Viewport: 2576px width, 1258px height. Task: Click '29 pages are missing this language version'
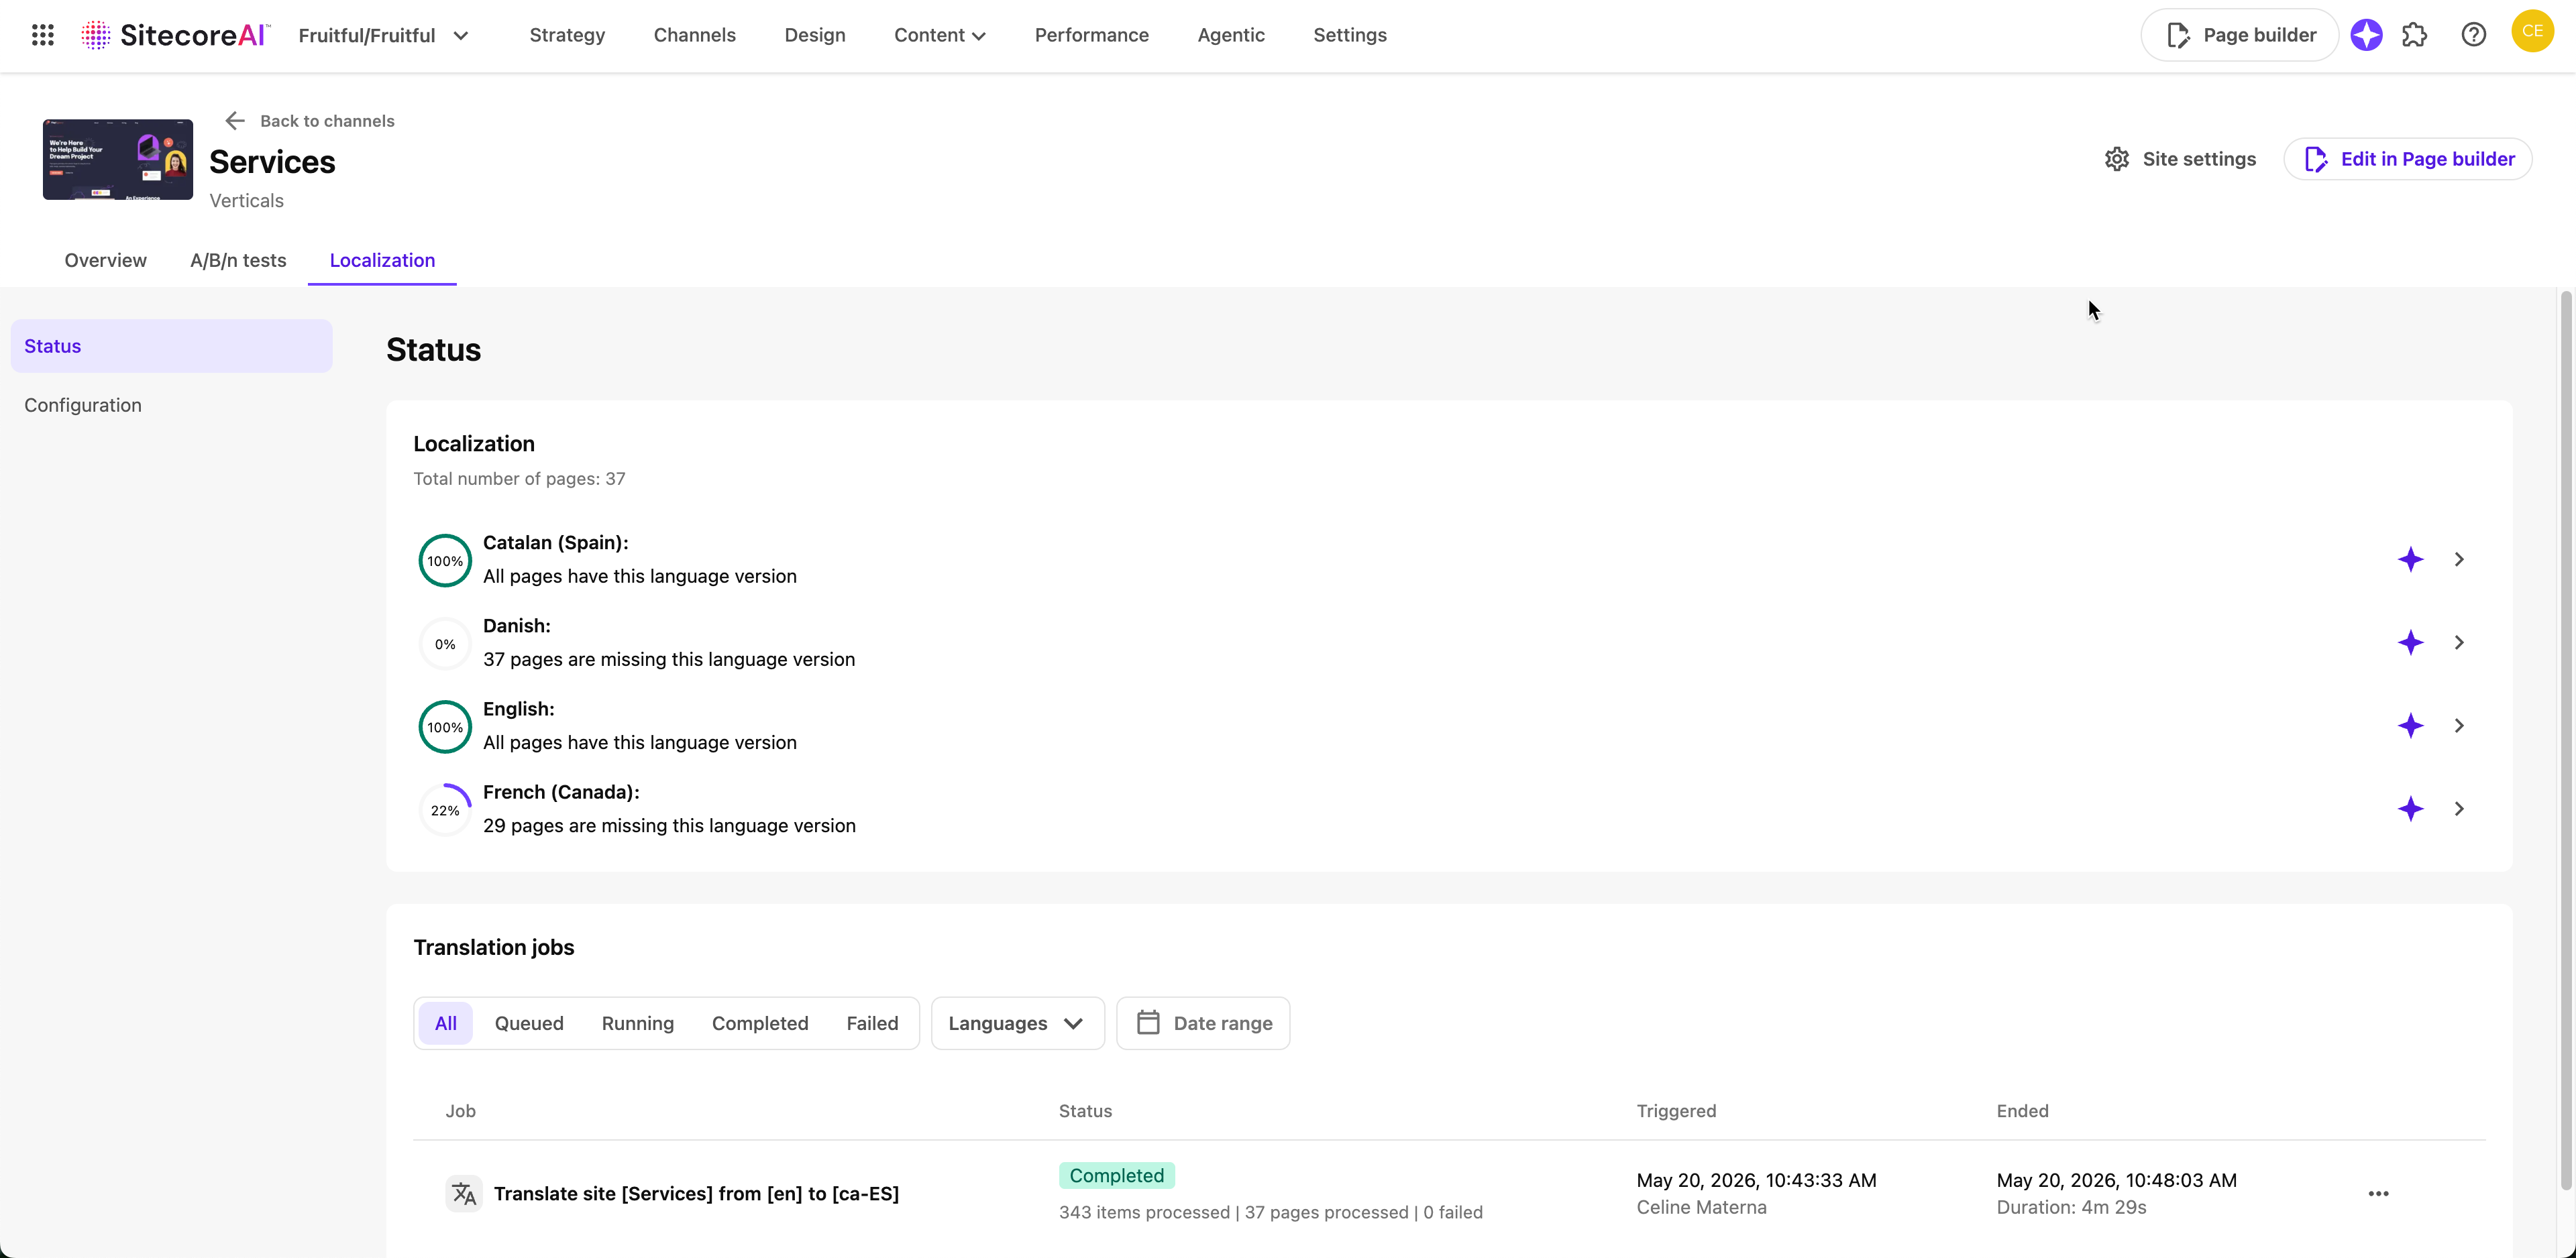point(669,825)
